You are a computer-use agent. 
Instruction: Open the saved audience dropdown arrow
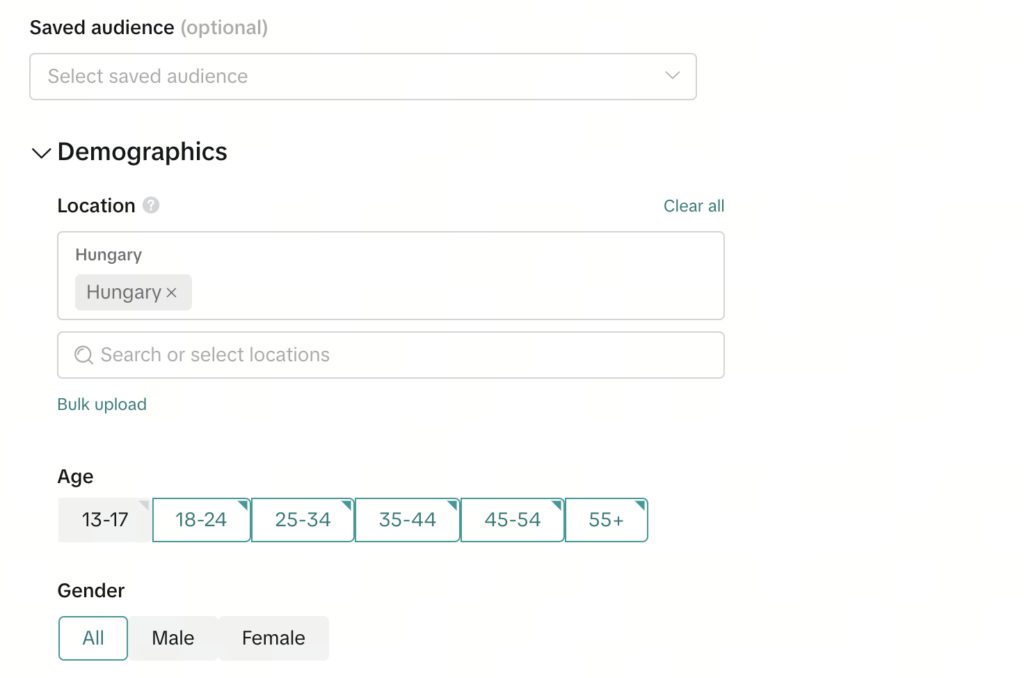(x=672, y=76)
